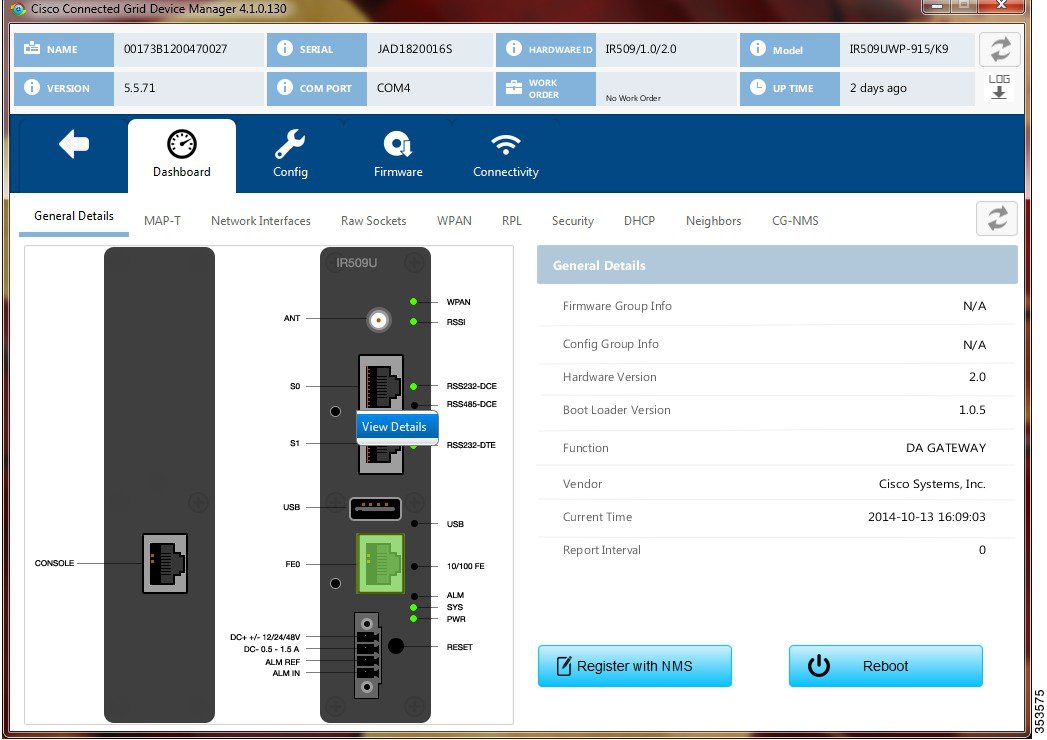This screenshot has height=740, width=1047.
Task: Click the RSSI status LED
Action: click(413, 322)
